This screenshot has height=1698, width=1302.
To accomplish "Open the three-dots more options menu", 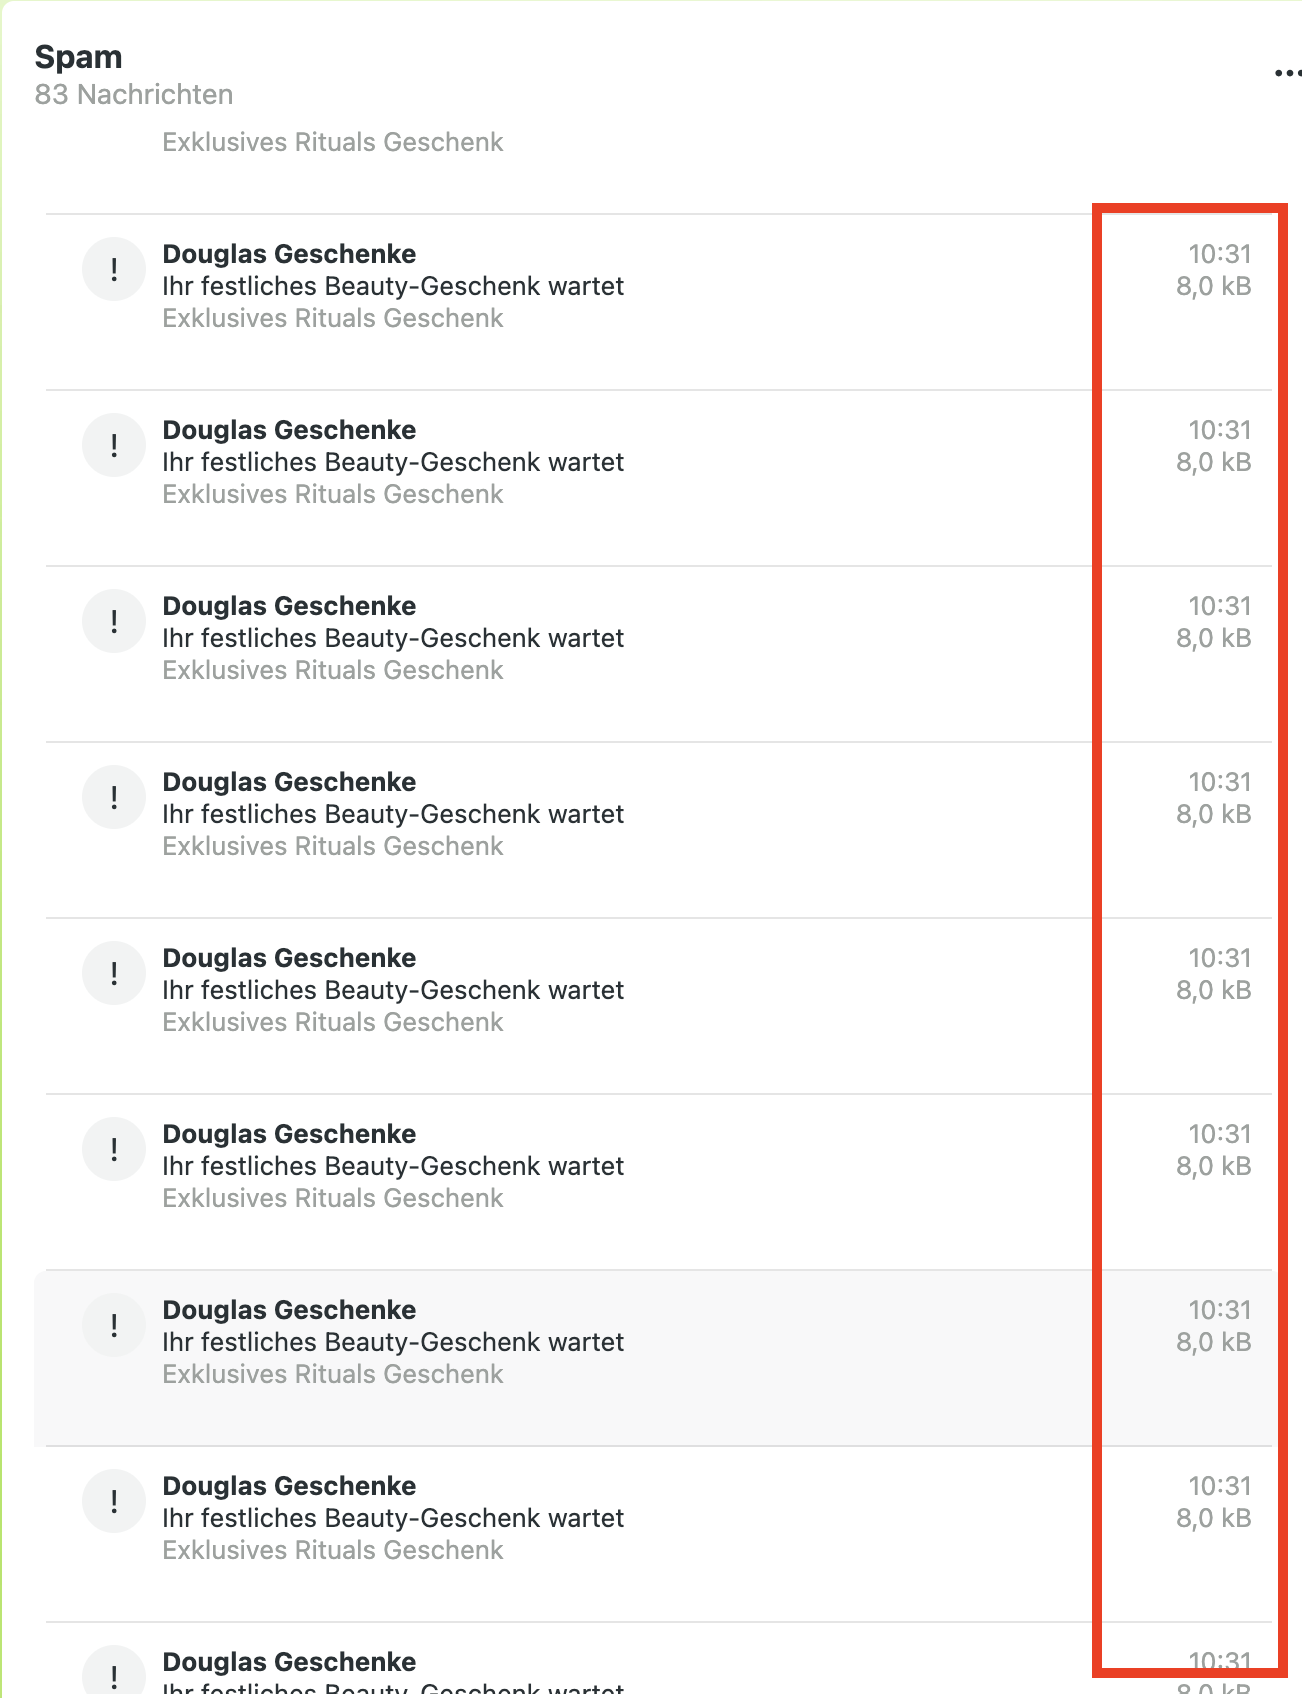I will [1287, 73].
